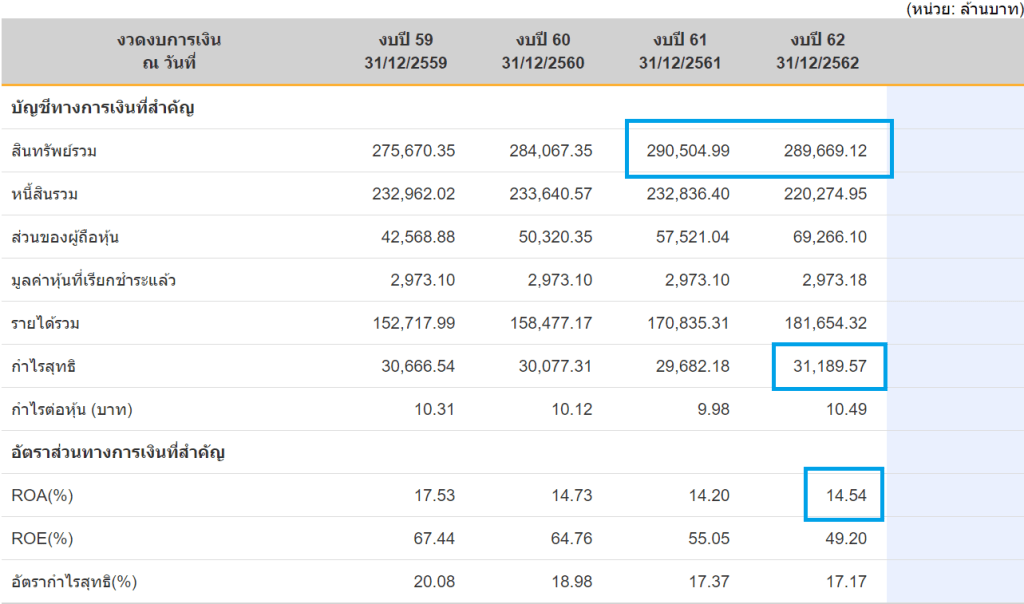Screen dimensions: 1024x604
Task: Click the งวดงบการเงิน ณ วันที่ header cell
Action: [168, 51]
